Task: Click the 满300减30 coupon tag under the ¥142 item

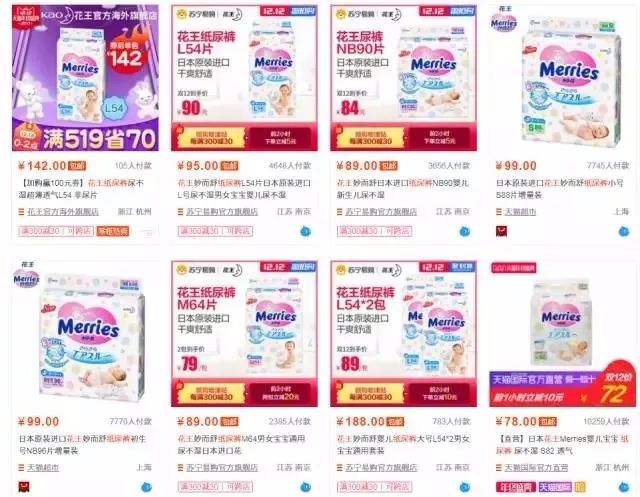Action: pyautogui.click(x=56, y=231)
